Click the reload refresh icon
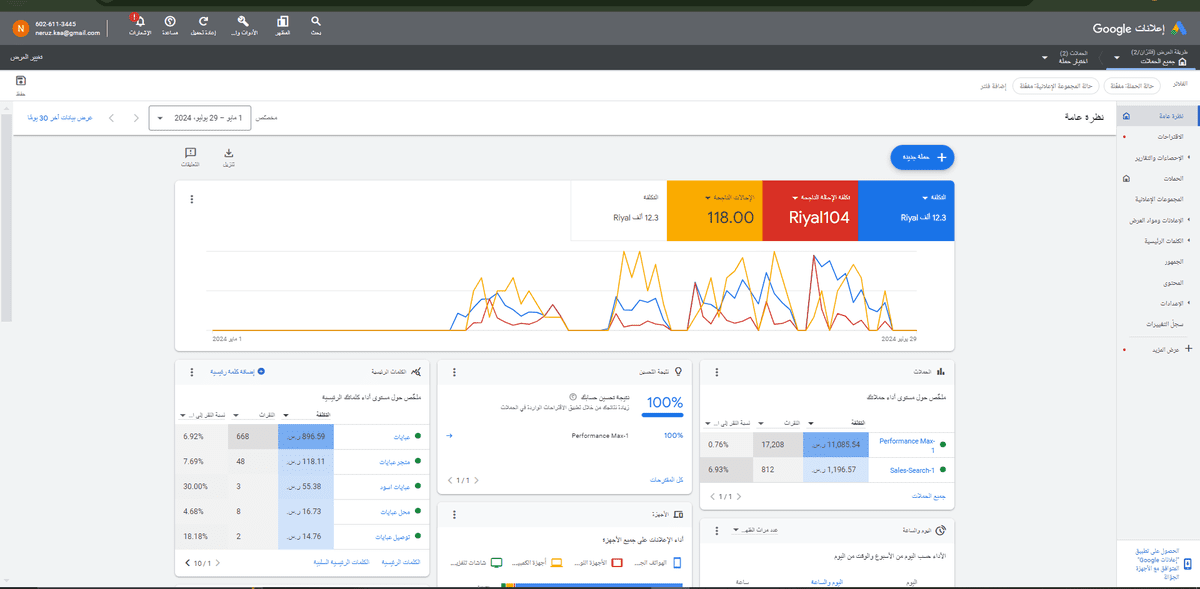The height and width of the screenshot is (589, 1200). 204,21
